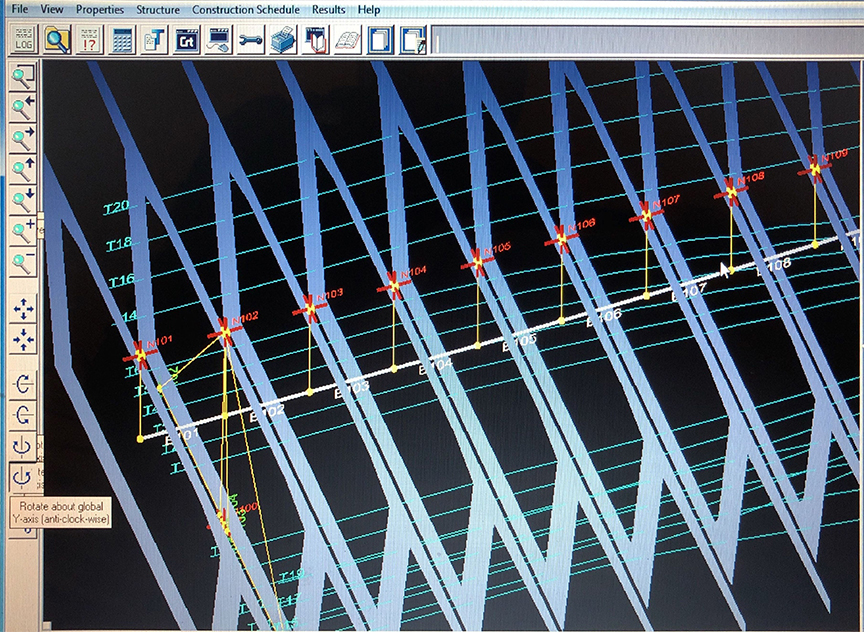This screenshot has width=864, height=632.
Task: Open the File menu
Action: [20, 9]
